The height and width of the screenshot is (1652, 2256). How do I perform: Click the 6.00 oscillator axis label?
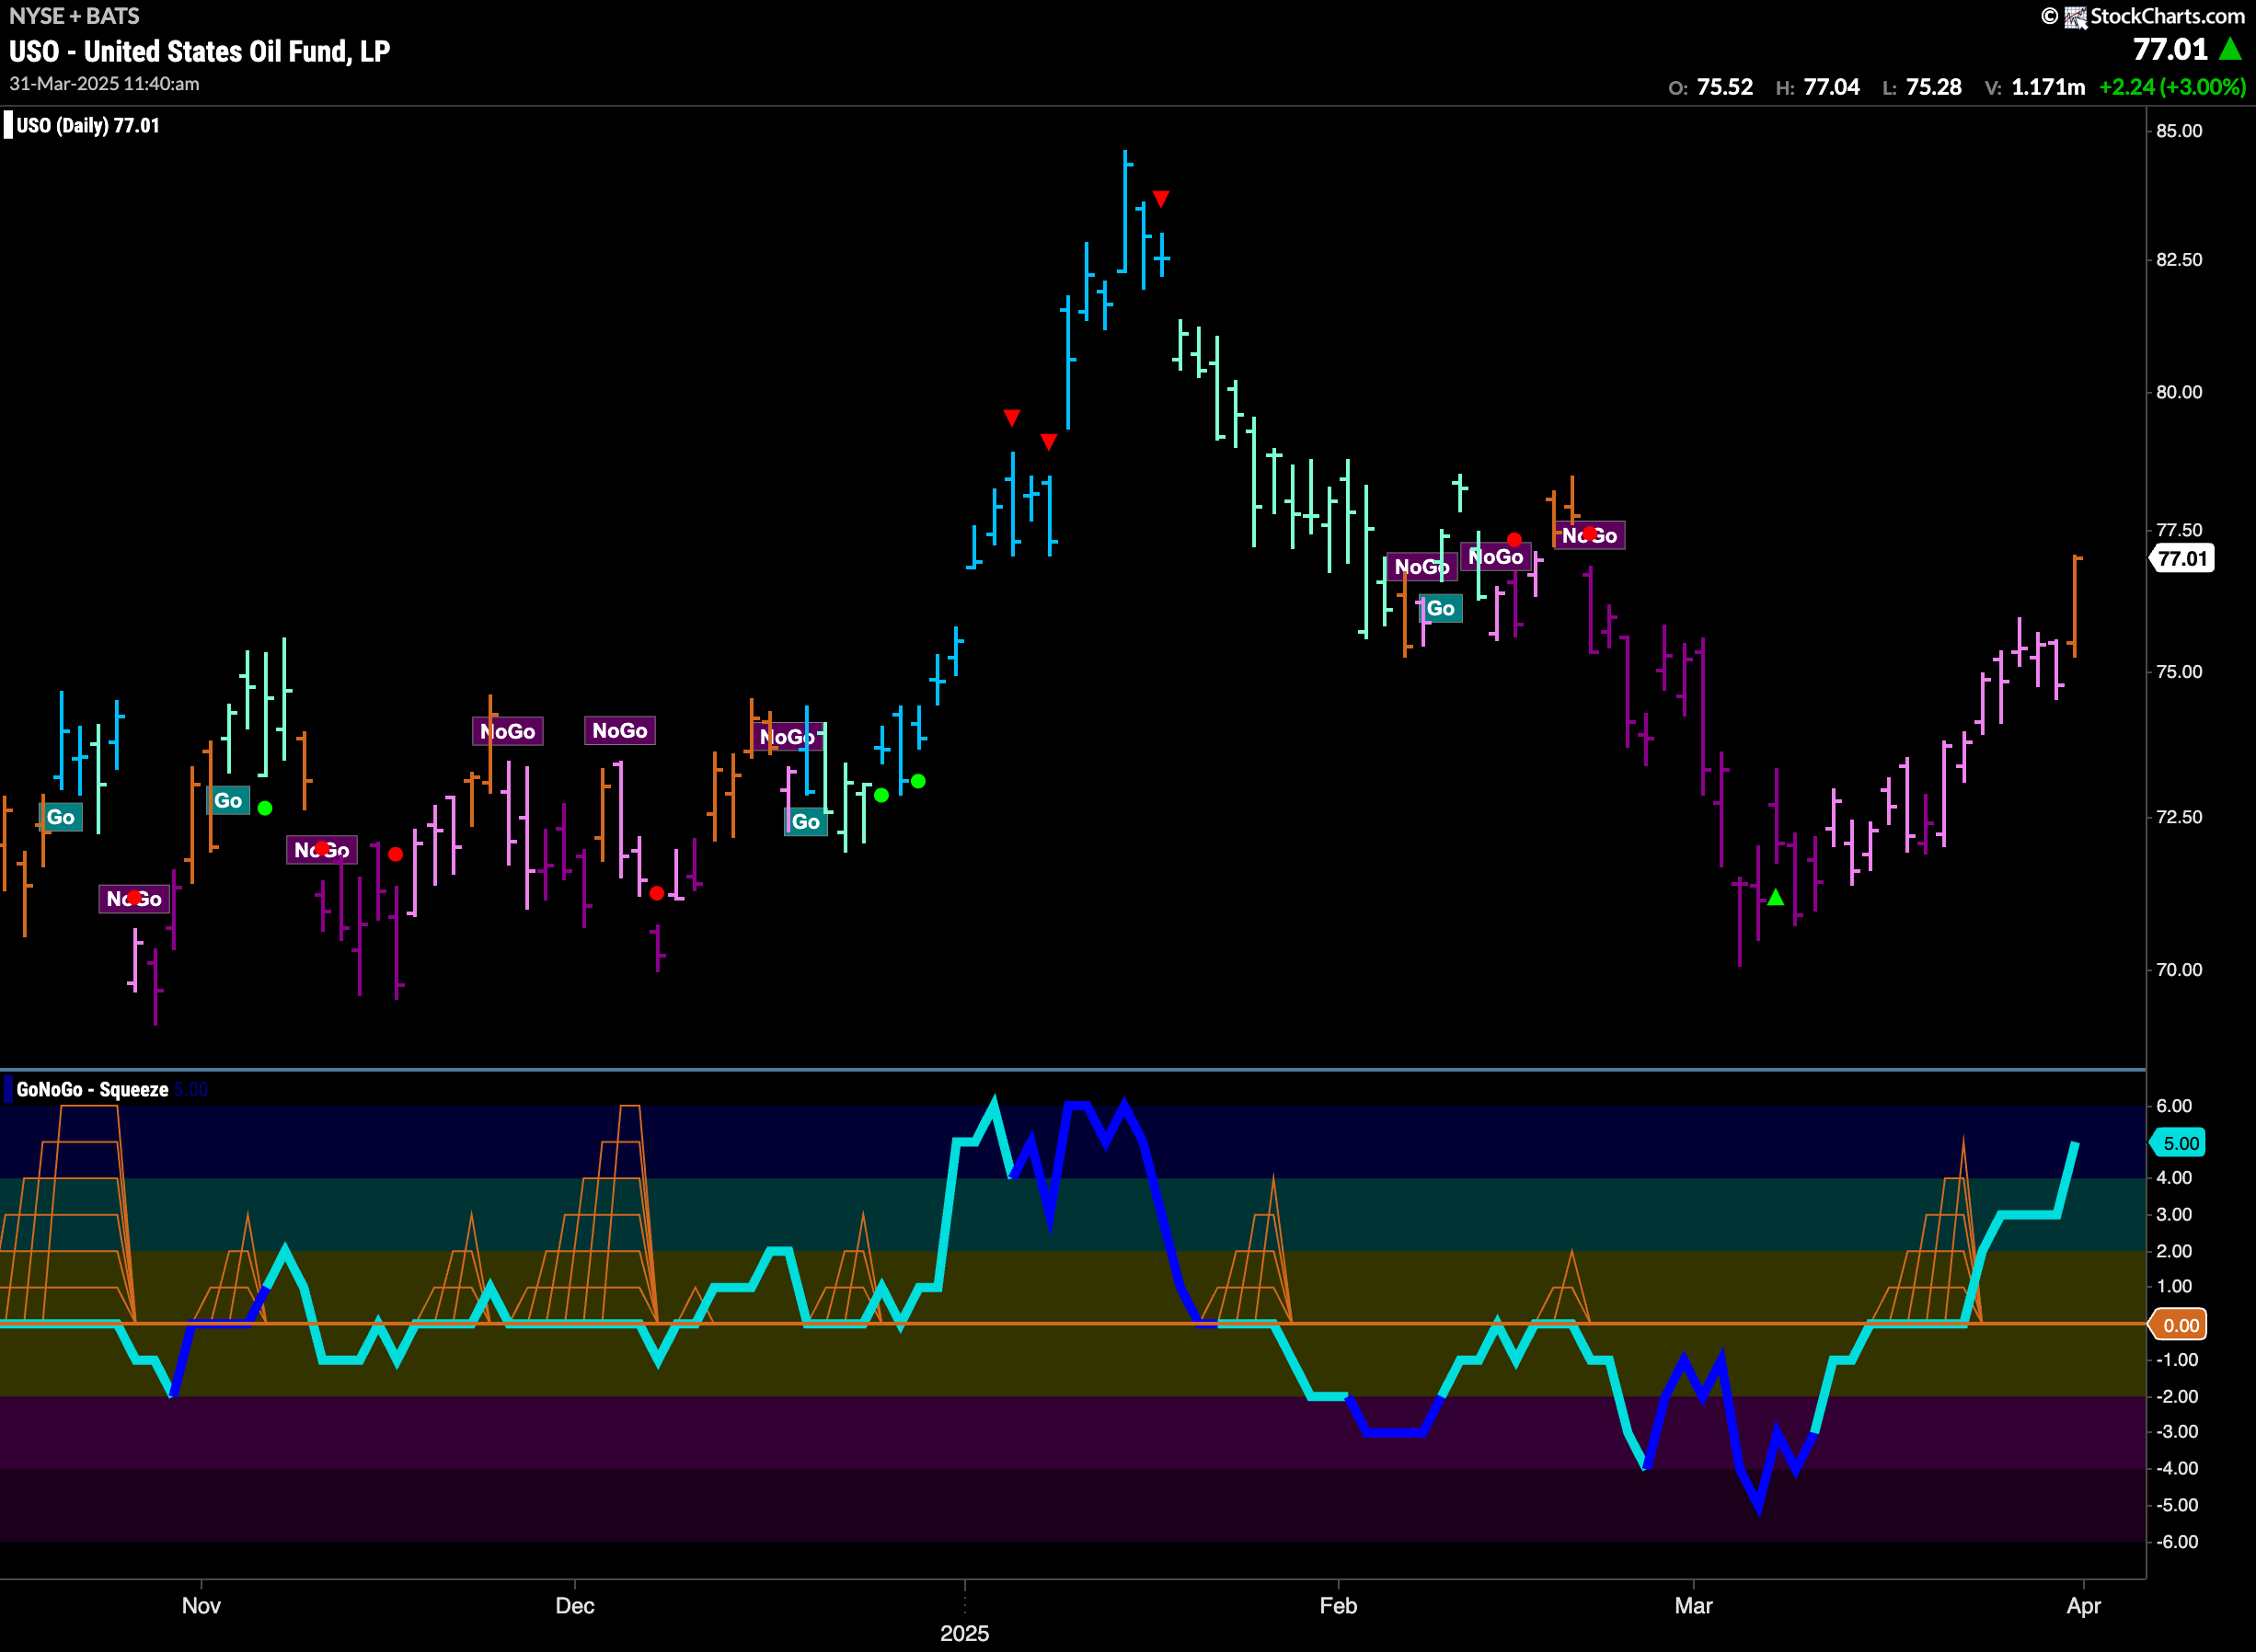pos(2174,1105)
